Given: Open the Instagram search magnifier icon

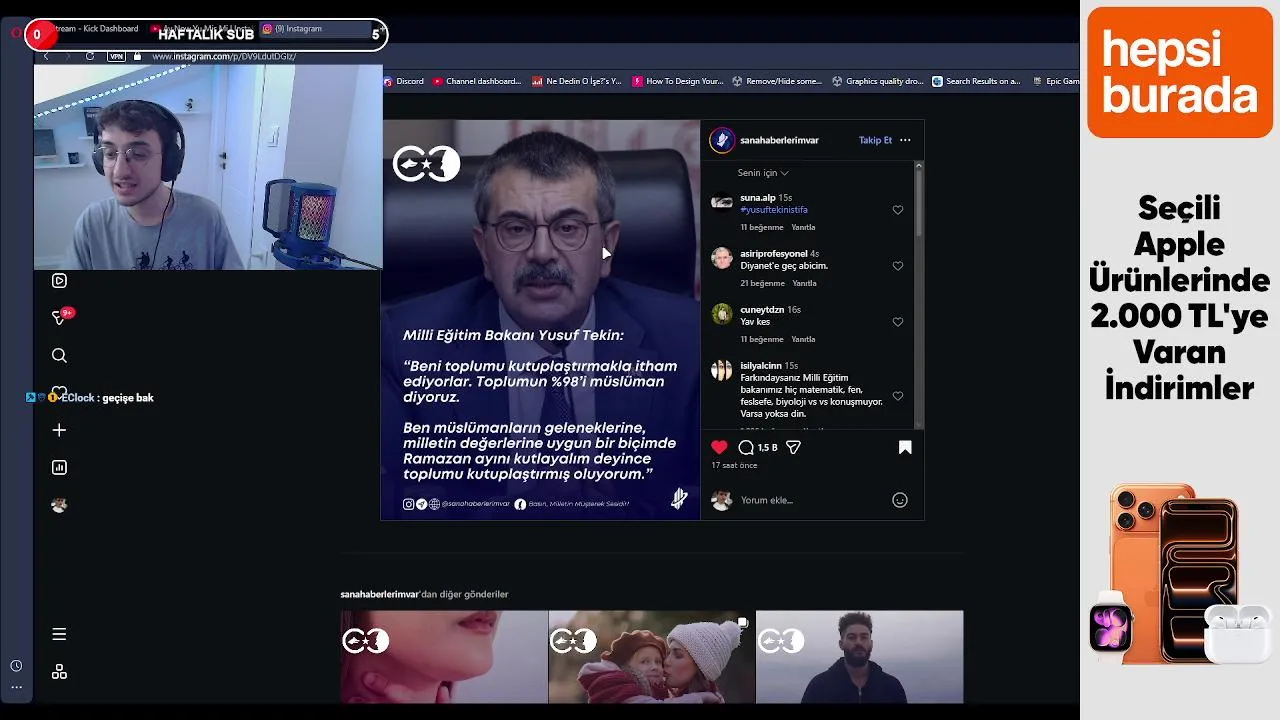Looking at the screenshot, I should tap(59, 355).
